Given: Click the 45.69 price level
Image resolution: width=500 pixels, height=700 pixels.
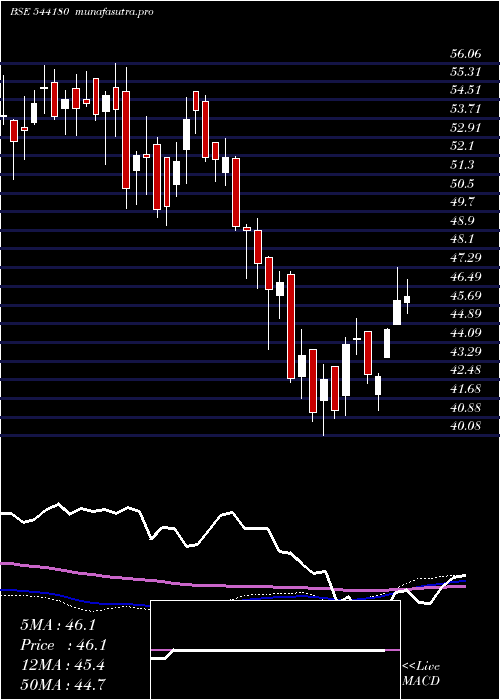Looking at the screenshot, I should 465,296.
